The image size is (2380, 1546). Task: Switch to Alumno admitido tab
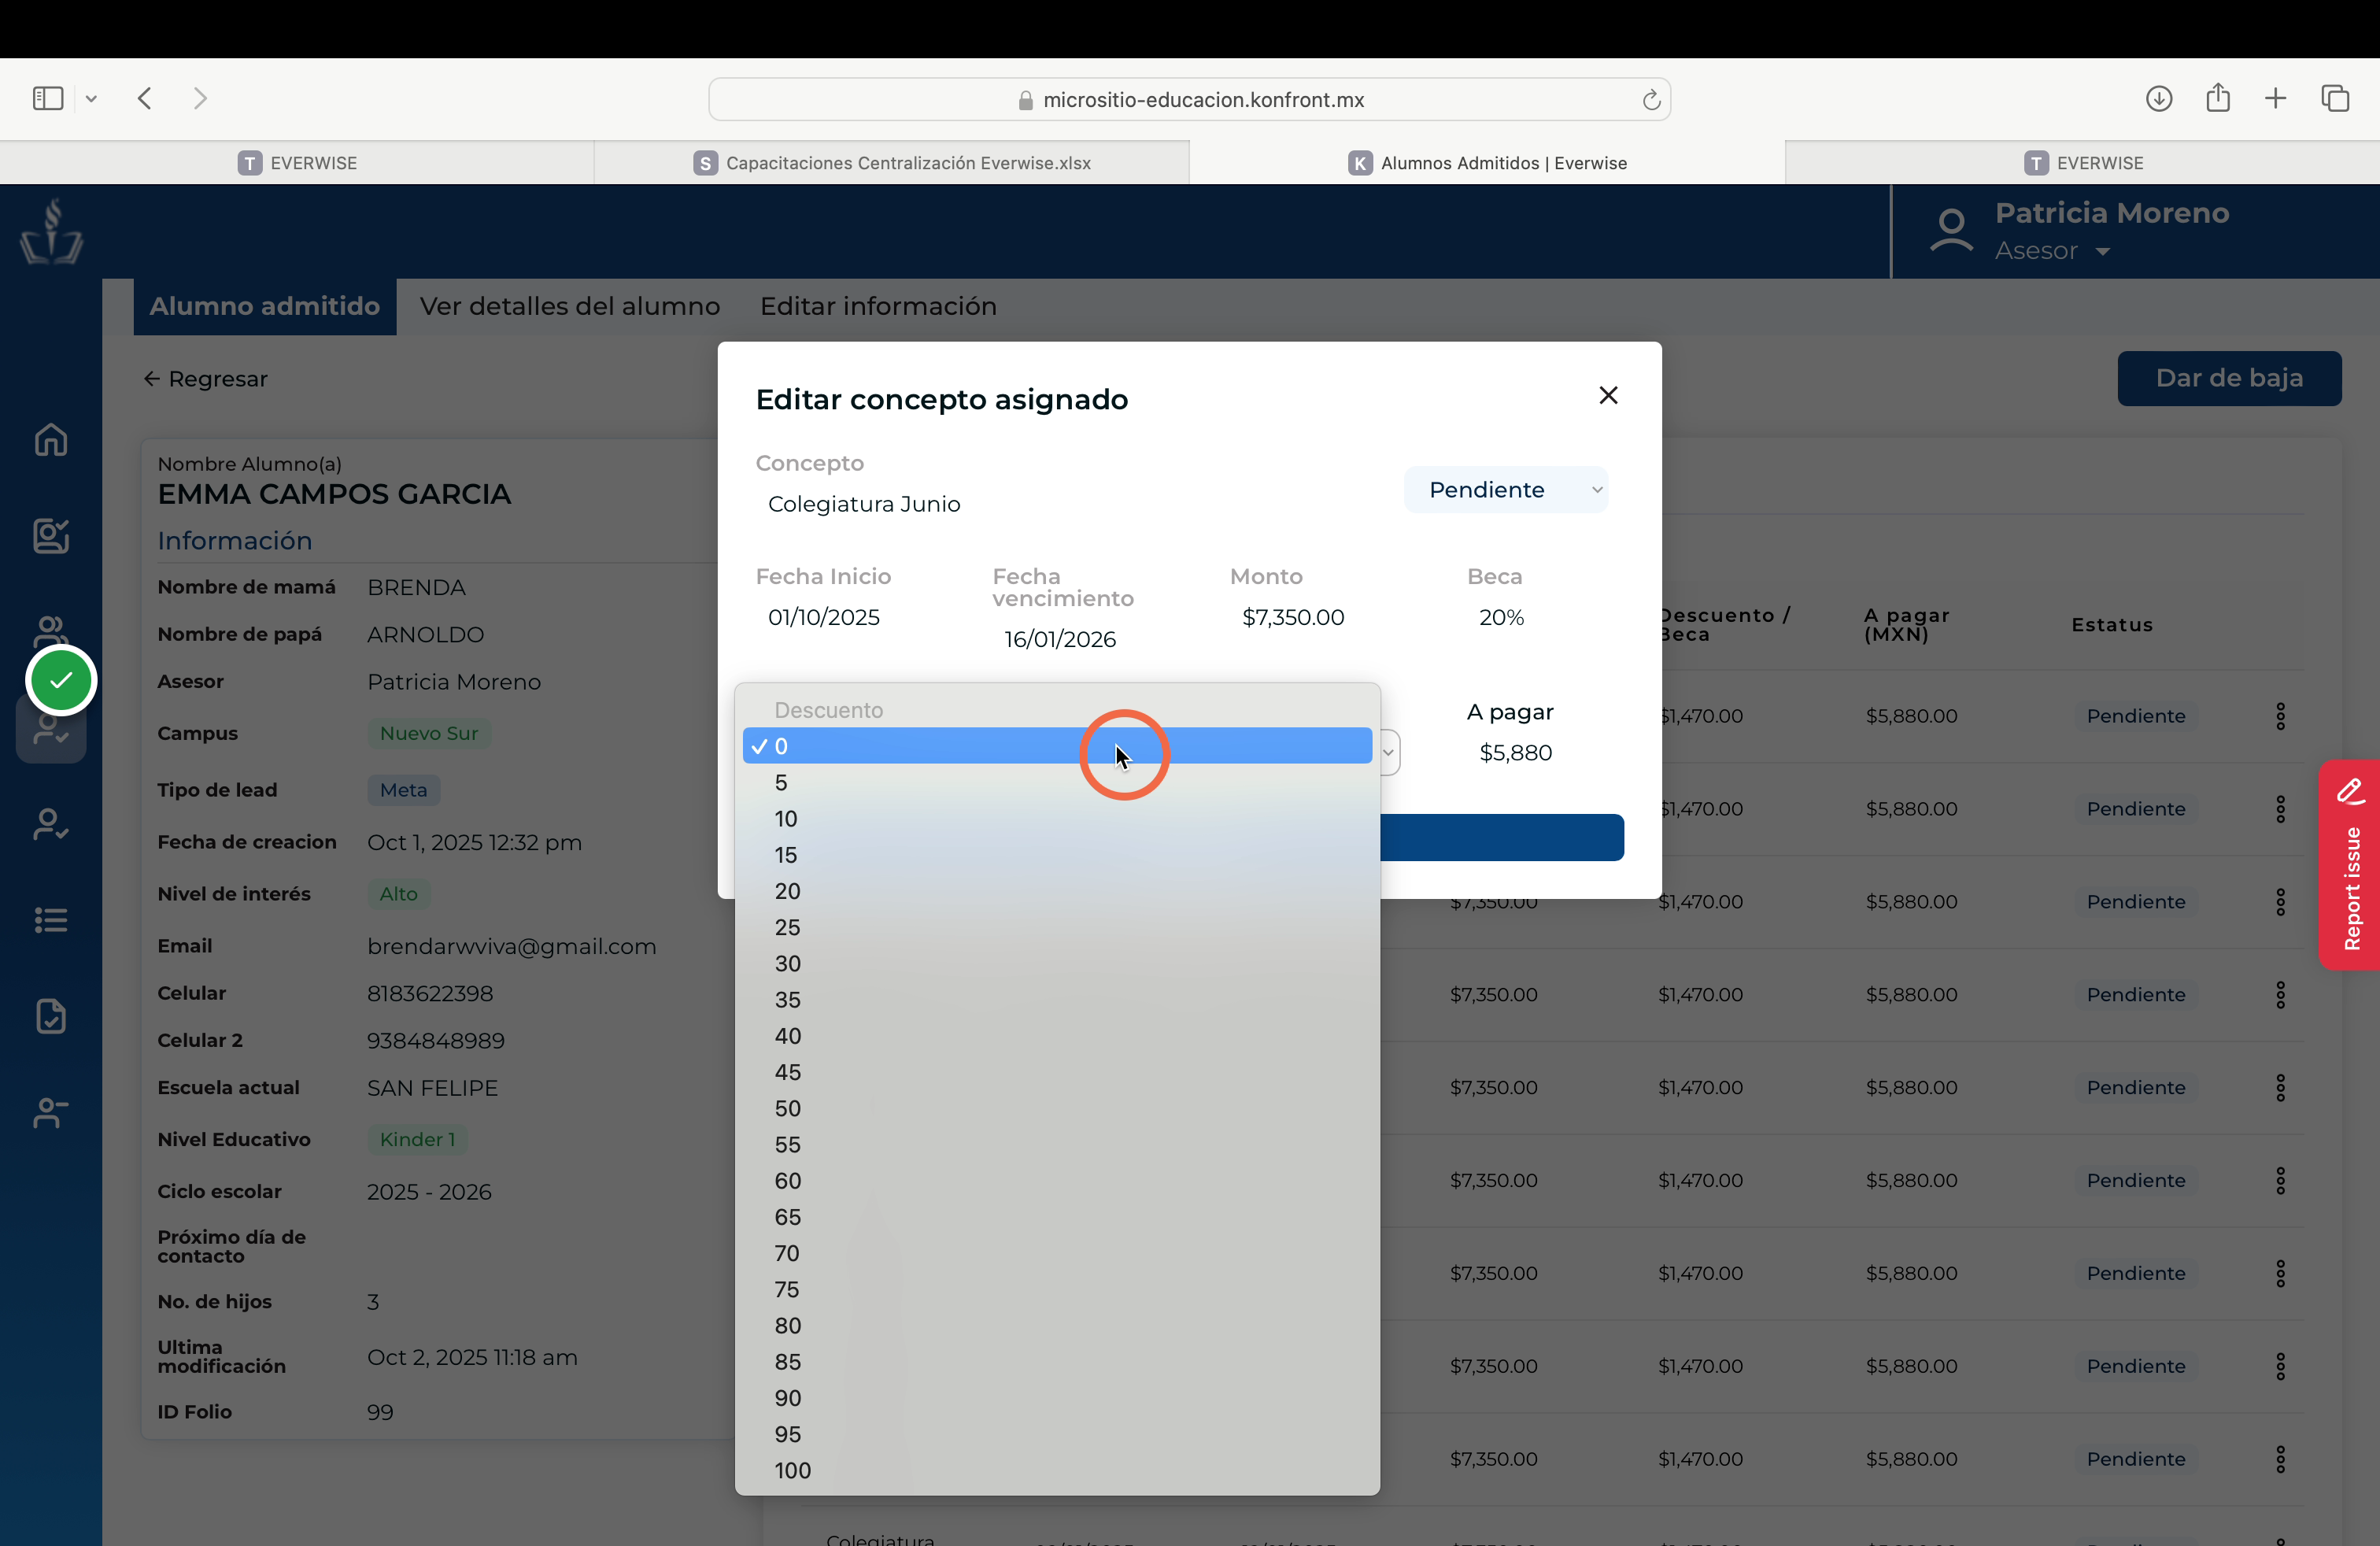click(265, 306)
